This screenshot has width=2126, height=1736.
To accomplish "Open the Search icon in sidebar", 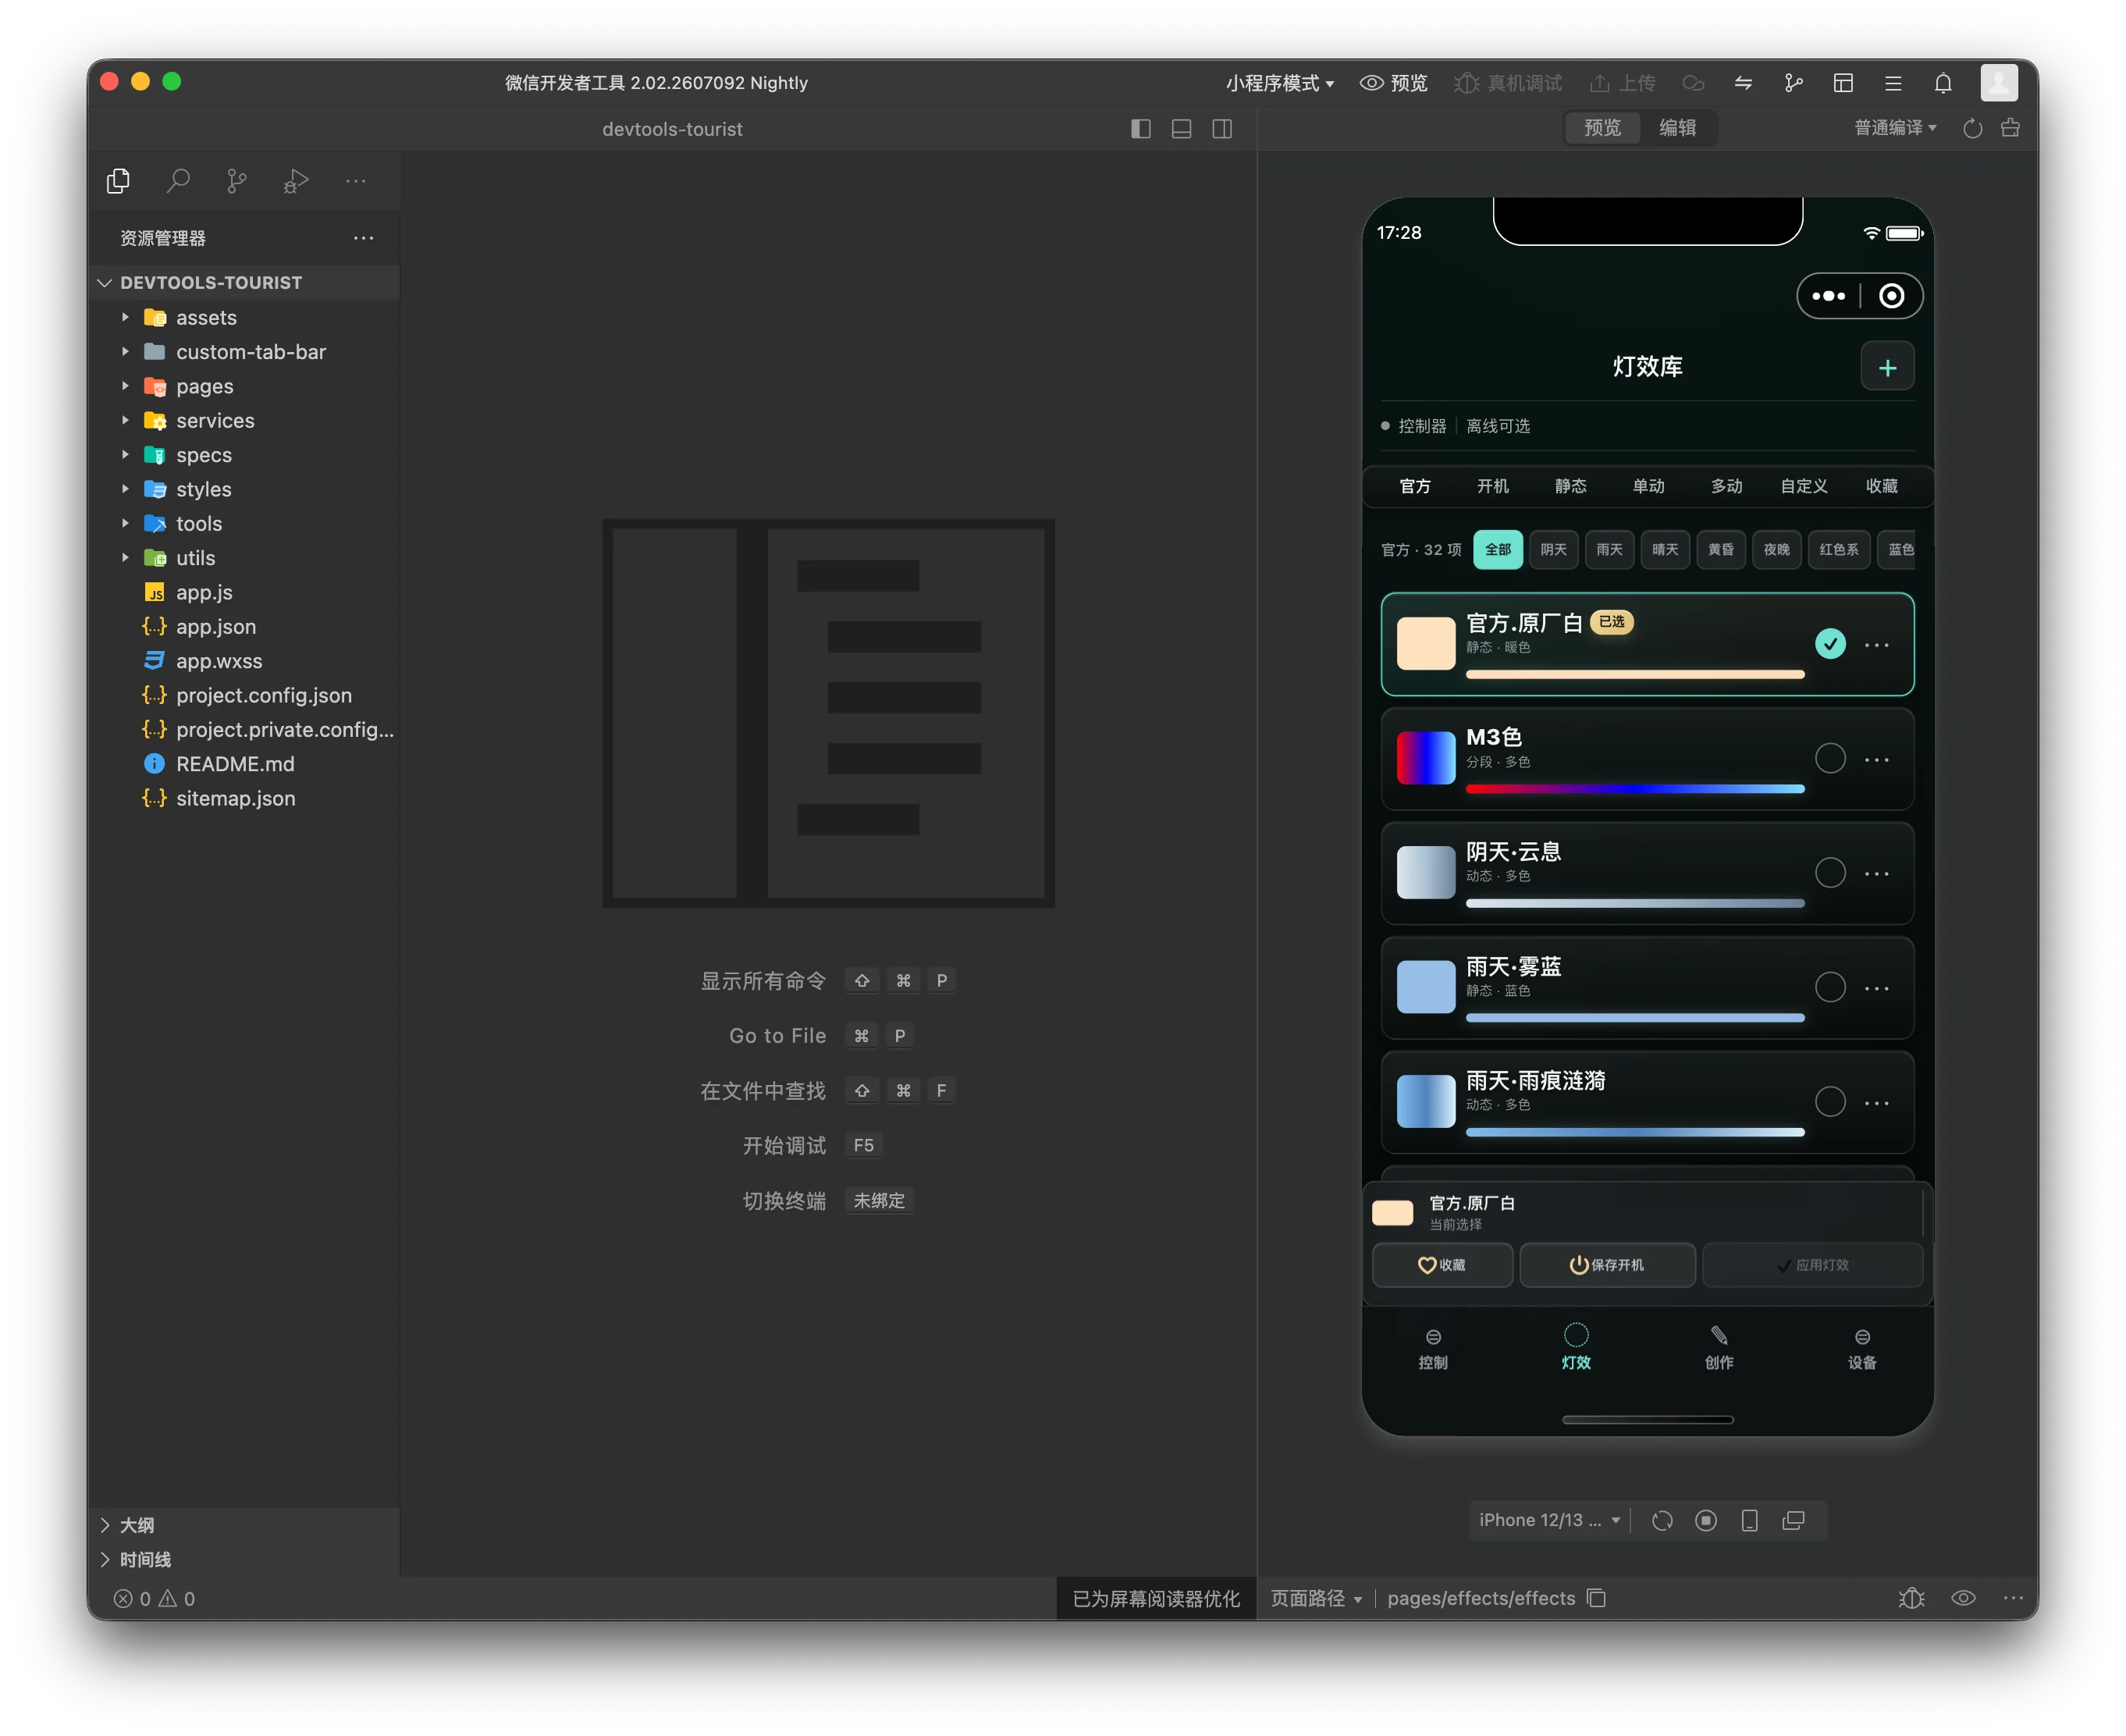I will [178, 181].
